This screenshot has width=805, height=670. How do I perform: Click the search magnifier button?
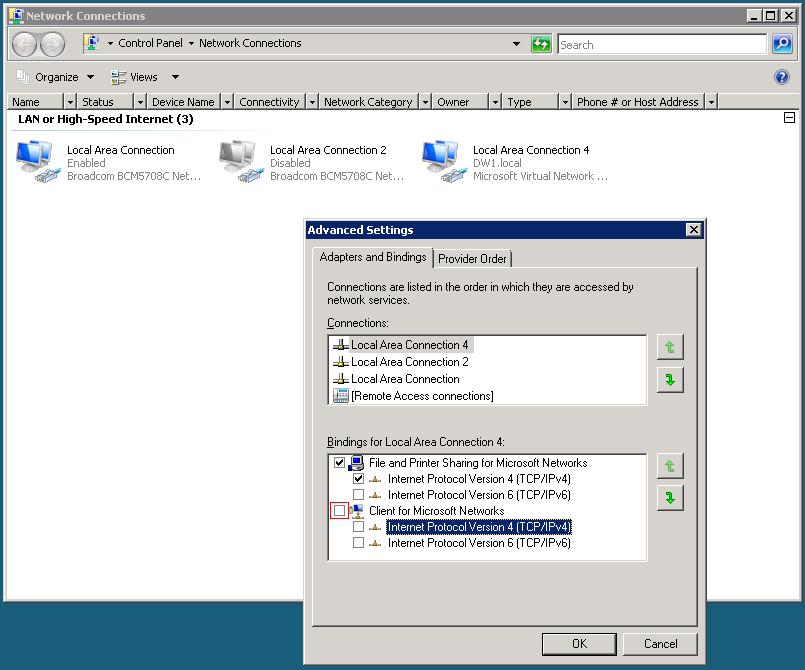pyautogui.click(x=782, y=44)
